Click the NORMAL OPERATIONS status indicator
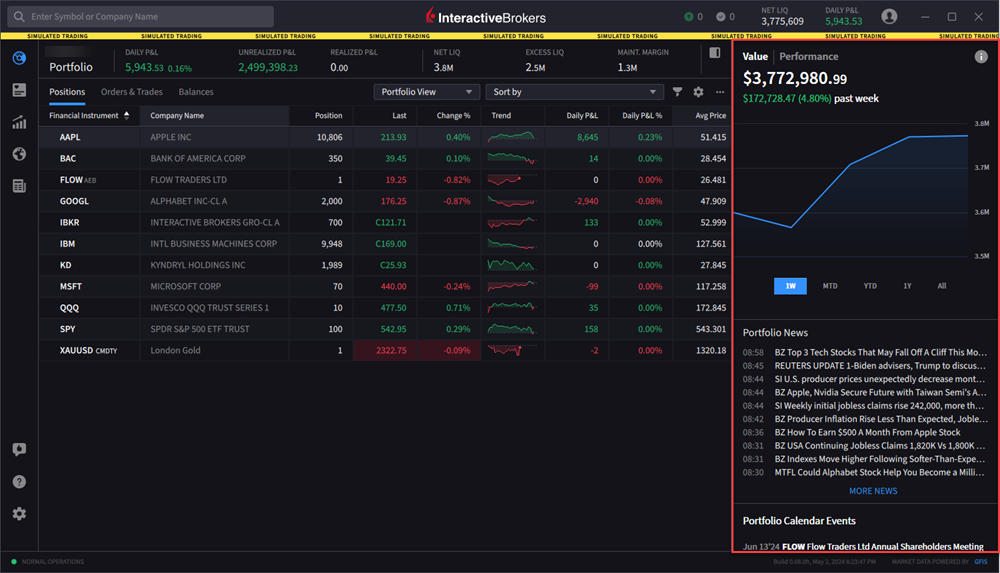 [x=48, y=562]
